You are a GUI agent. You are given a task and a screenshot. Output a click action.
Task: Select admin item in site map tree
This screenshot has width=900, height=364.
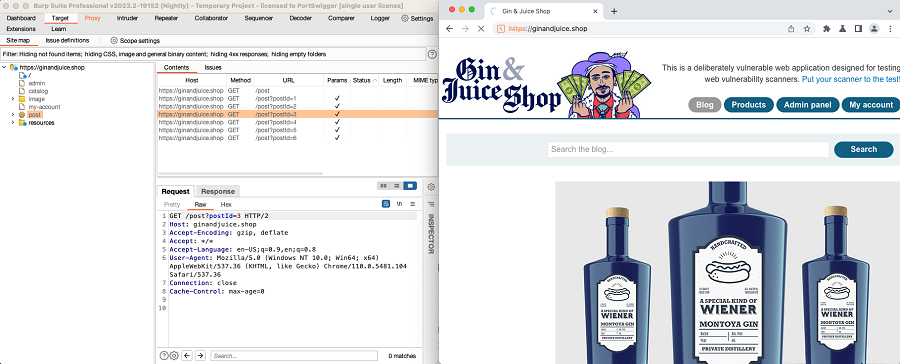[x=36, y=83]
